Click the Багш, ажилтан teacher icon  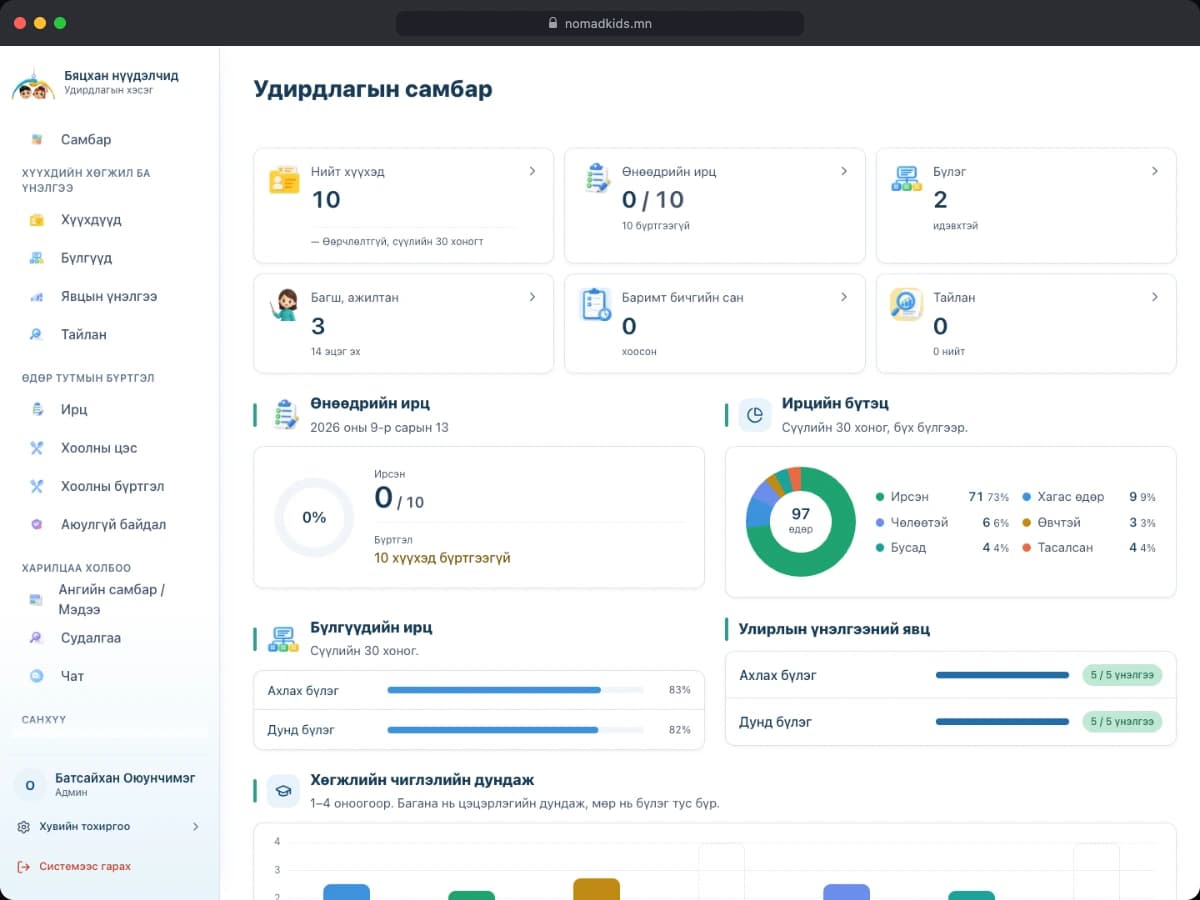point(285,304)
